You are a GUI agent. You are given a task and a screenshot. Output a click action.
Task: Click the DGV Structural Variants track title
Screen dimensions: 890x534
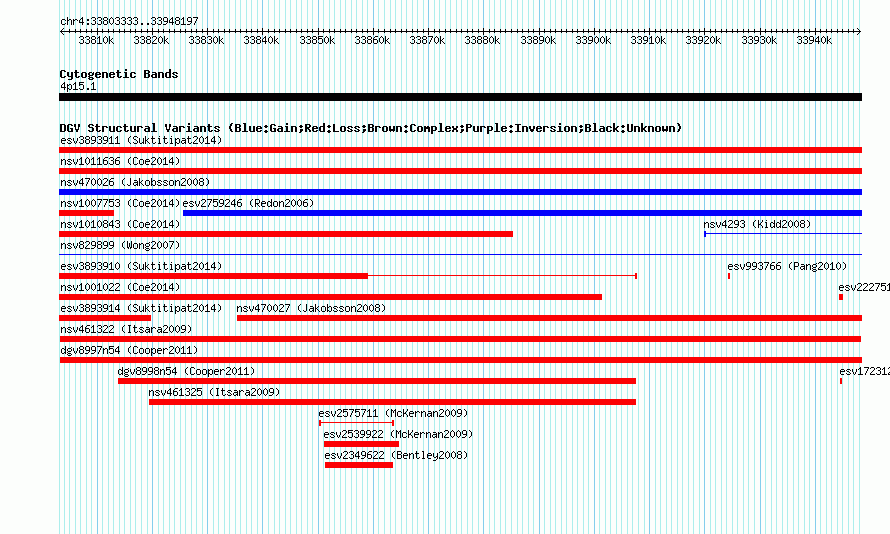371,128
